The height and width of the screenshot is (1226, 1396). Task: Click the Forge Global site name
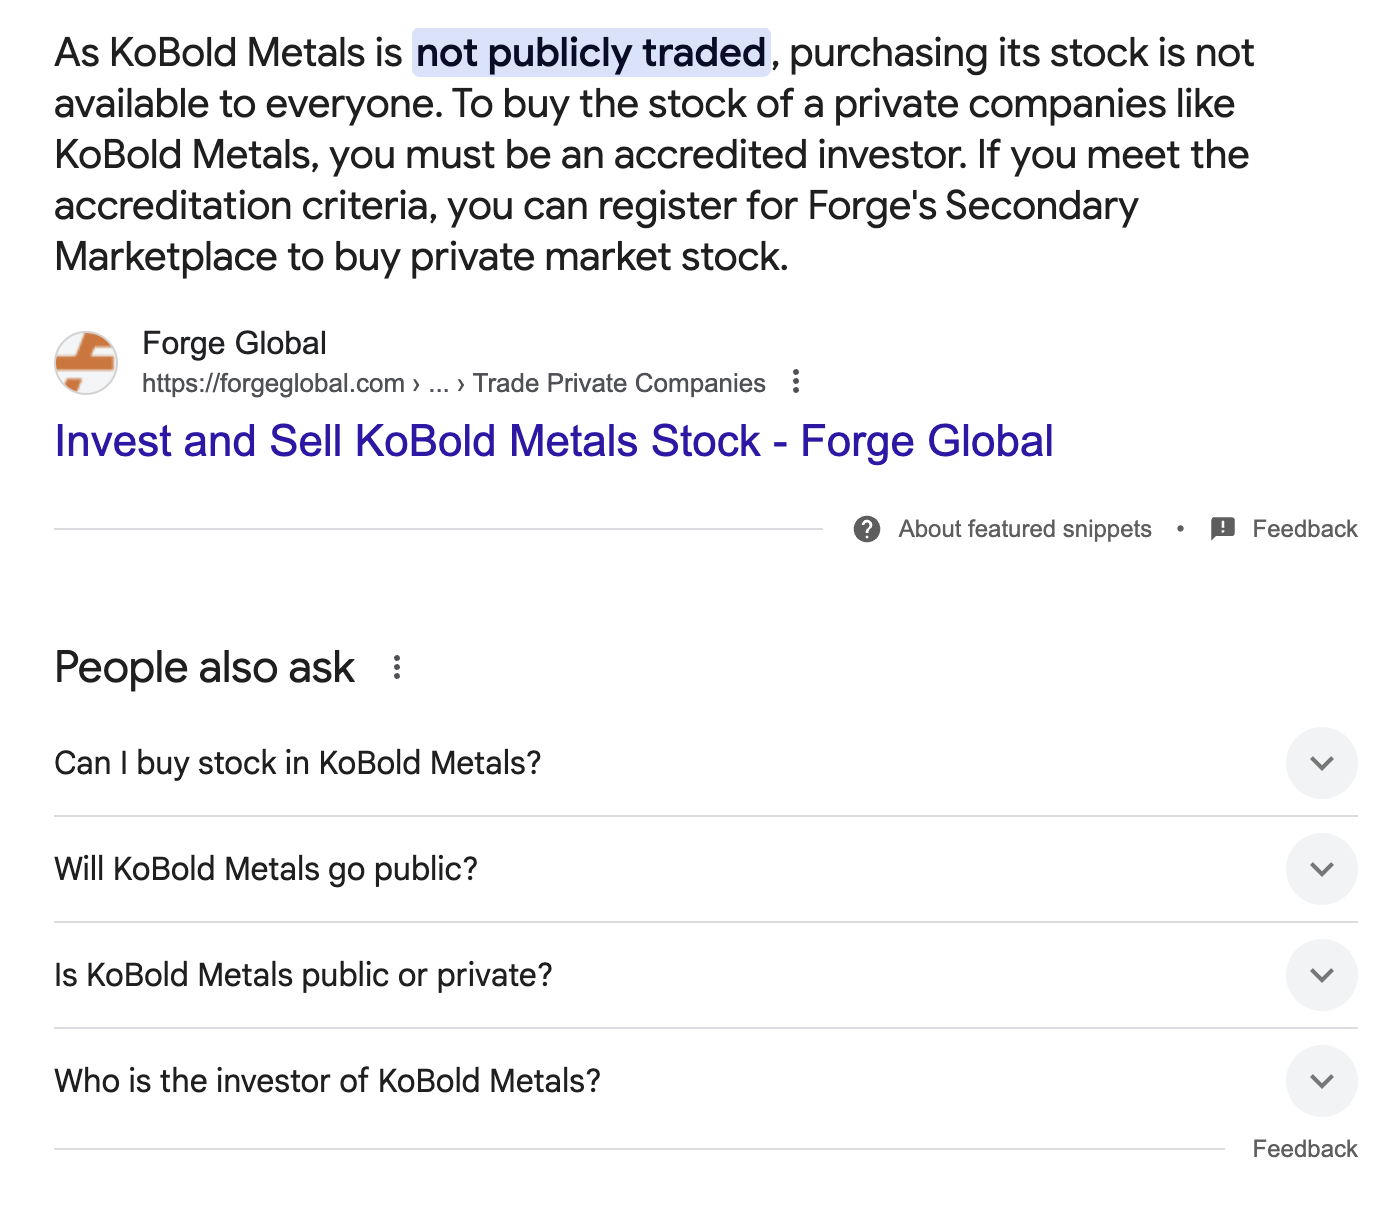[235, 343]
